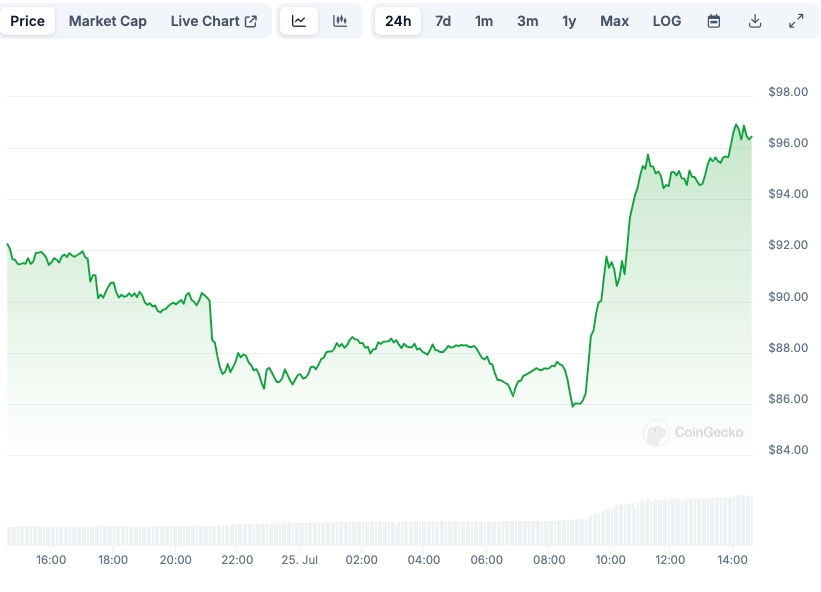Click the 14:00 time axis label

pyautogui.click(x=732, y=560)
